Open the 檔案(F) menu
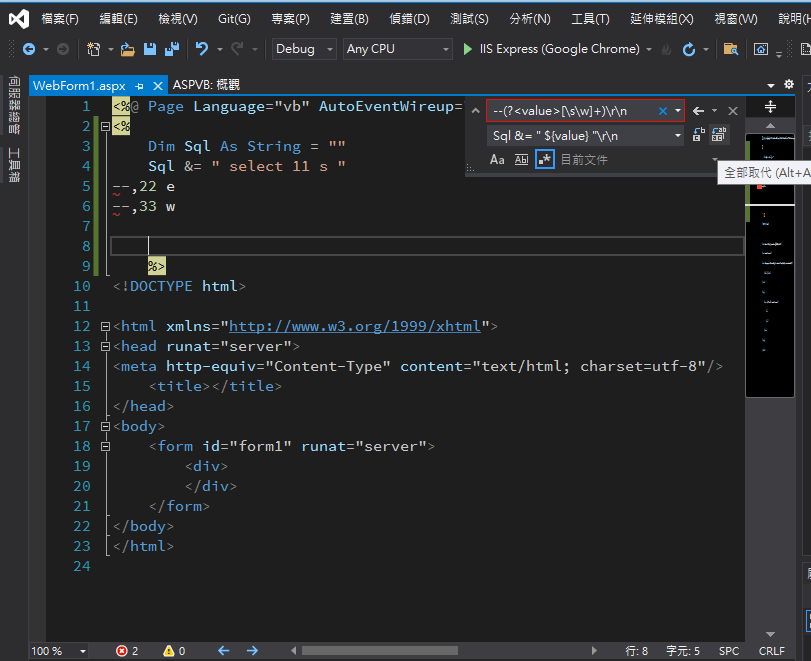 59,19
